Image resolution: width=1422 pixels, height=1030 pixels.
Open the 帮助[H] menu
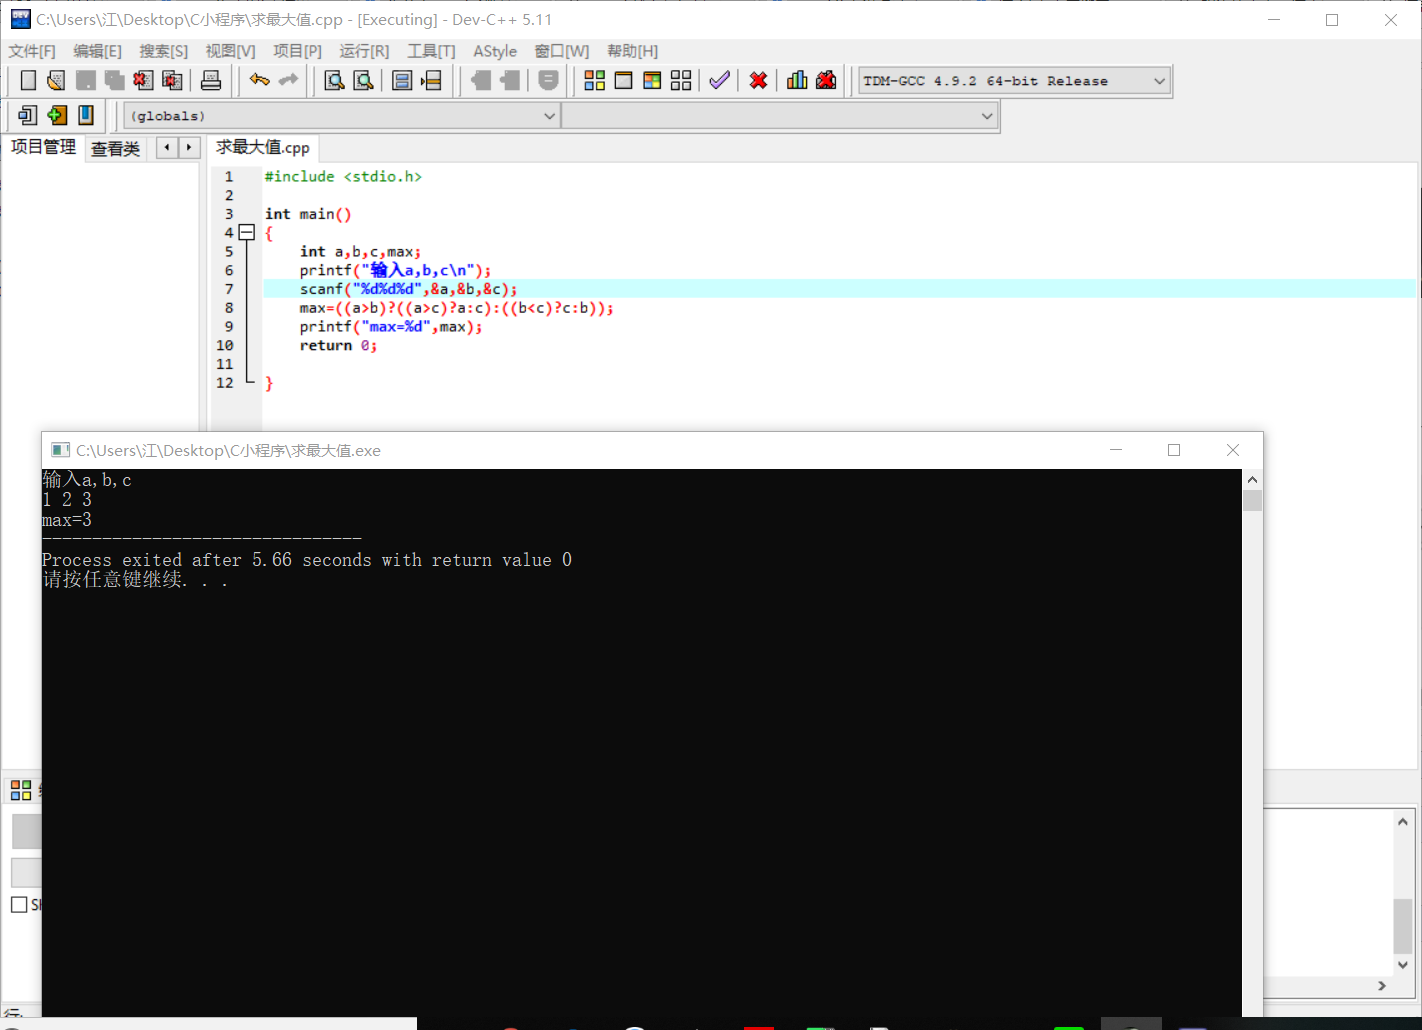(x=632, y=51)
